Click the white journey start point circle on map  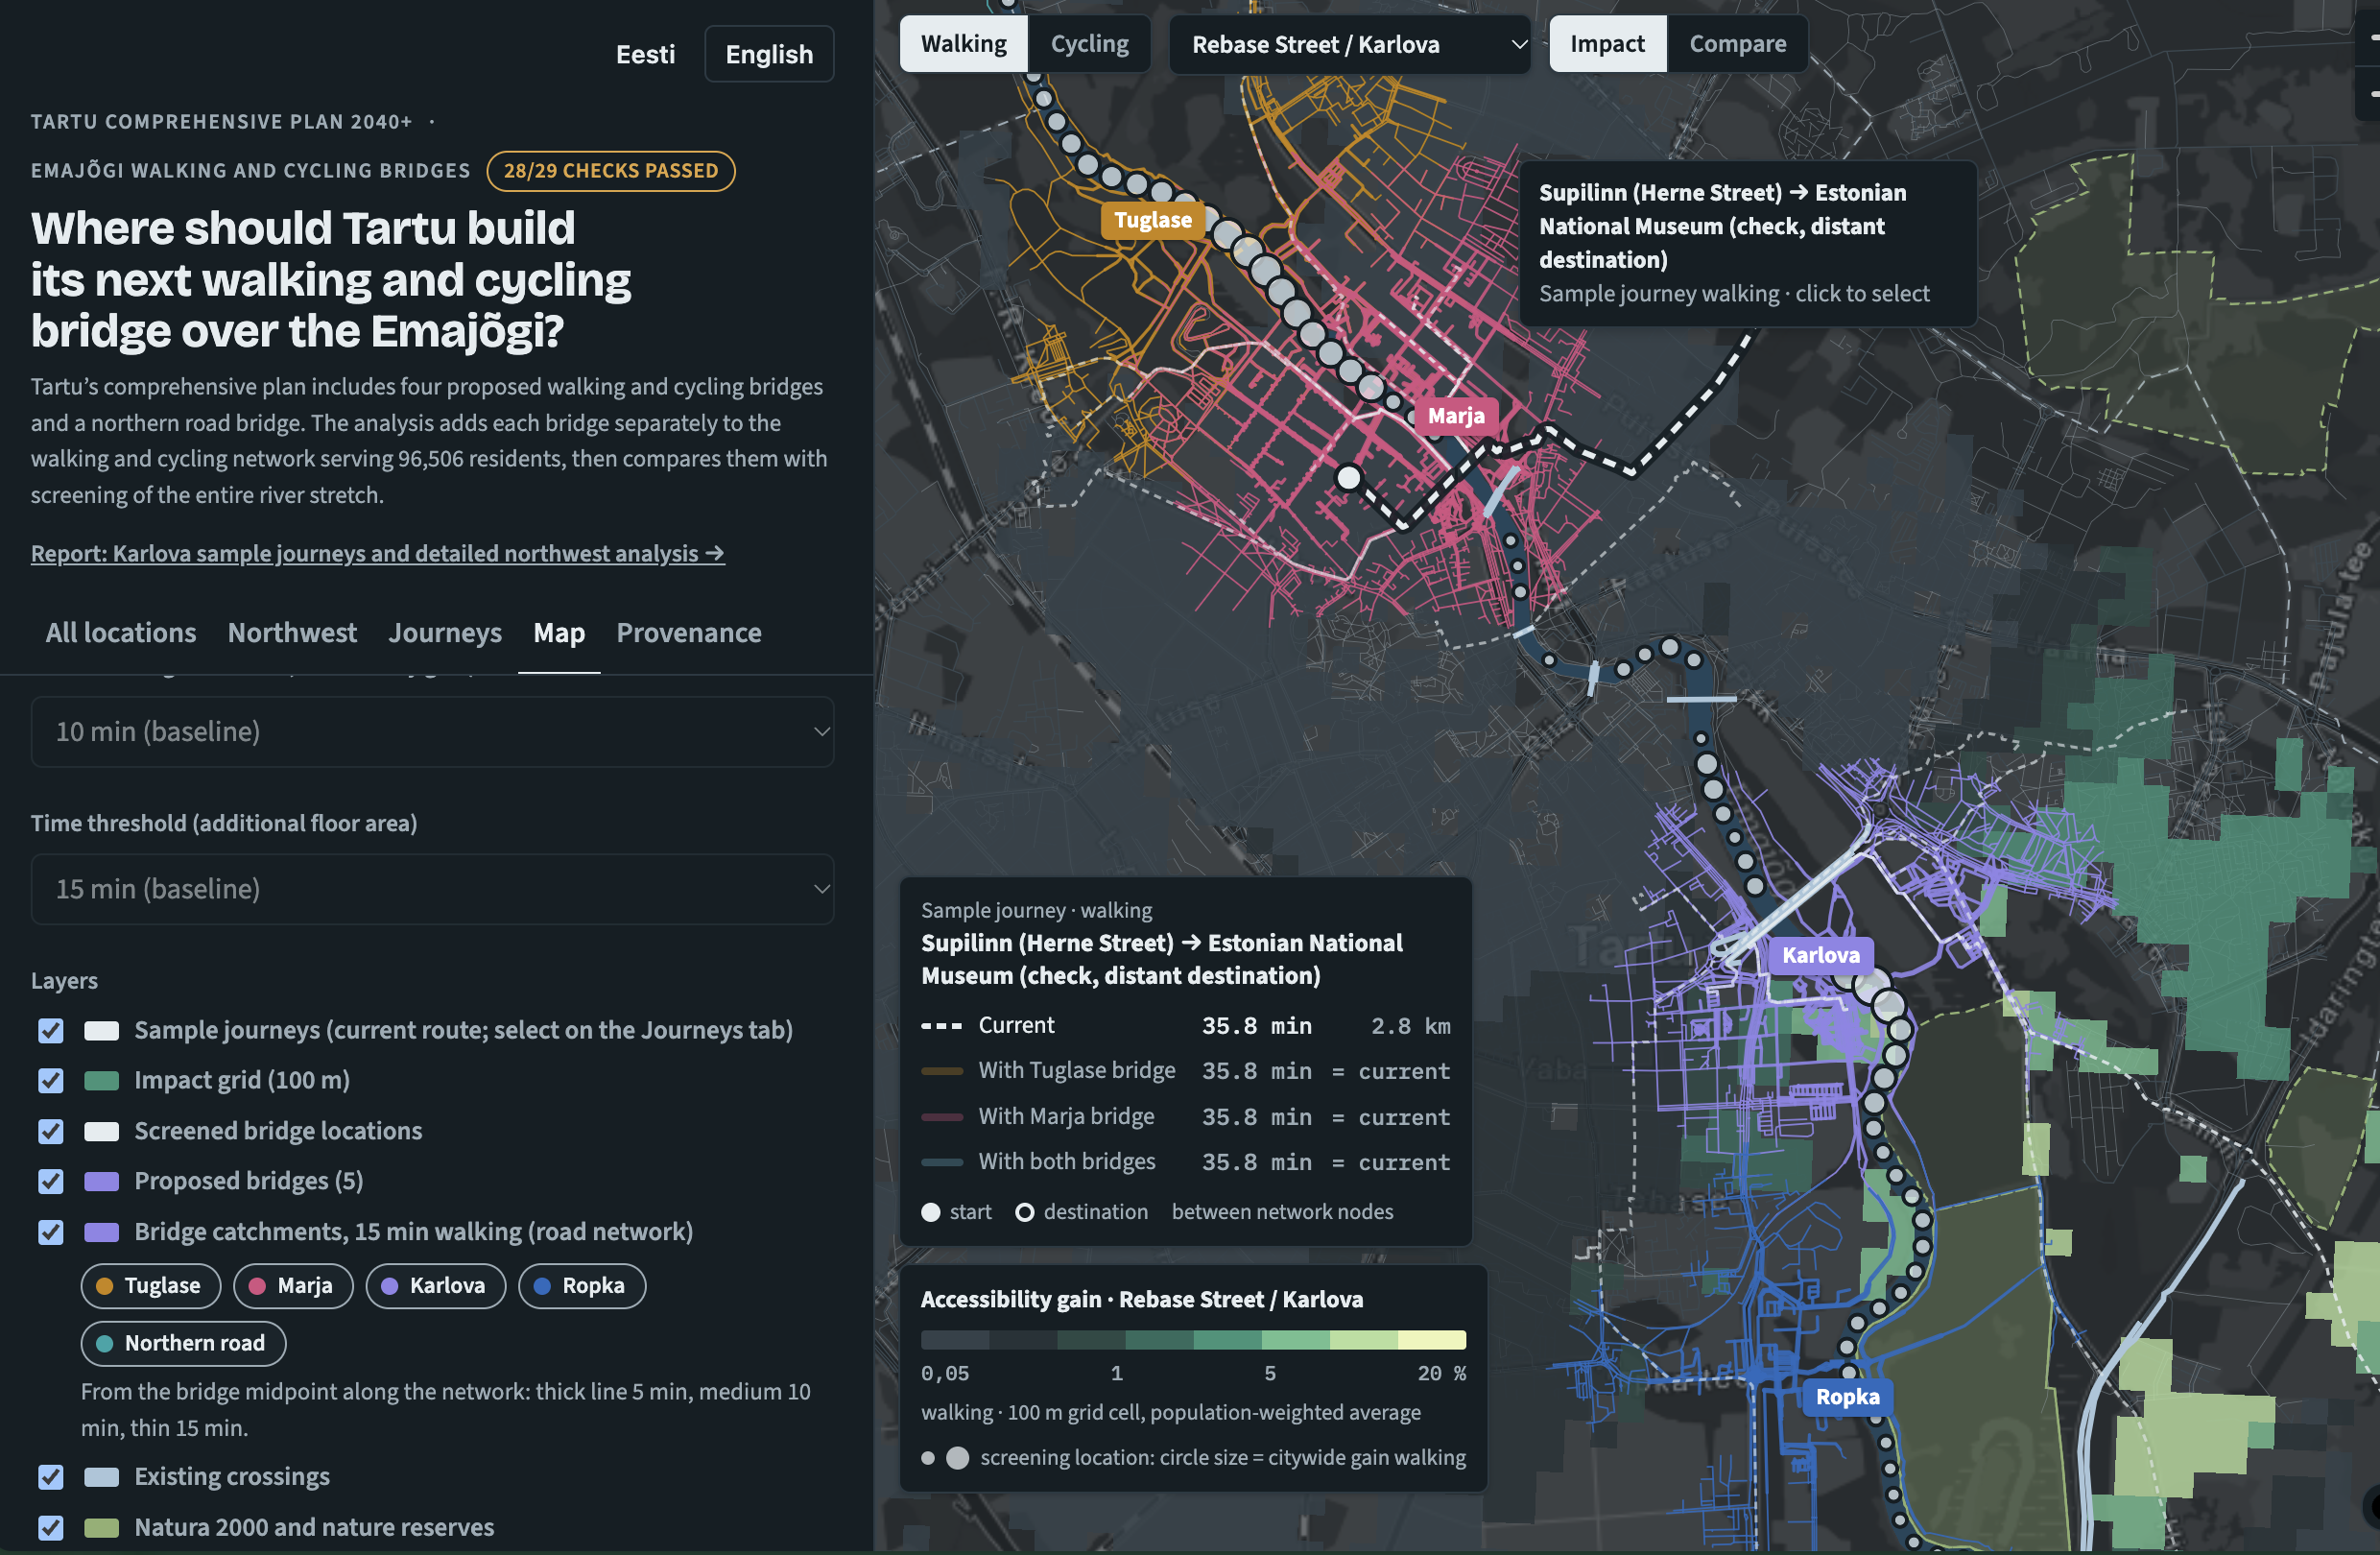click(x=1348, y=478)
